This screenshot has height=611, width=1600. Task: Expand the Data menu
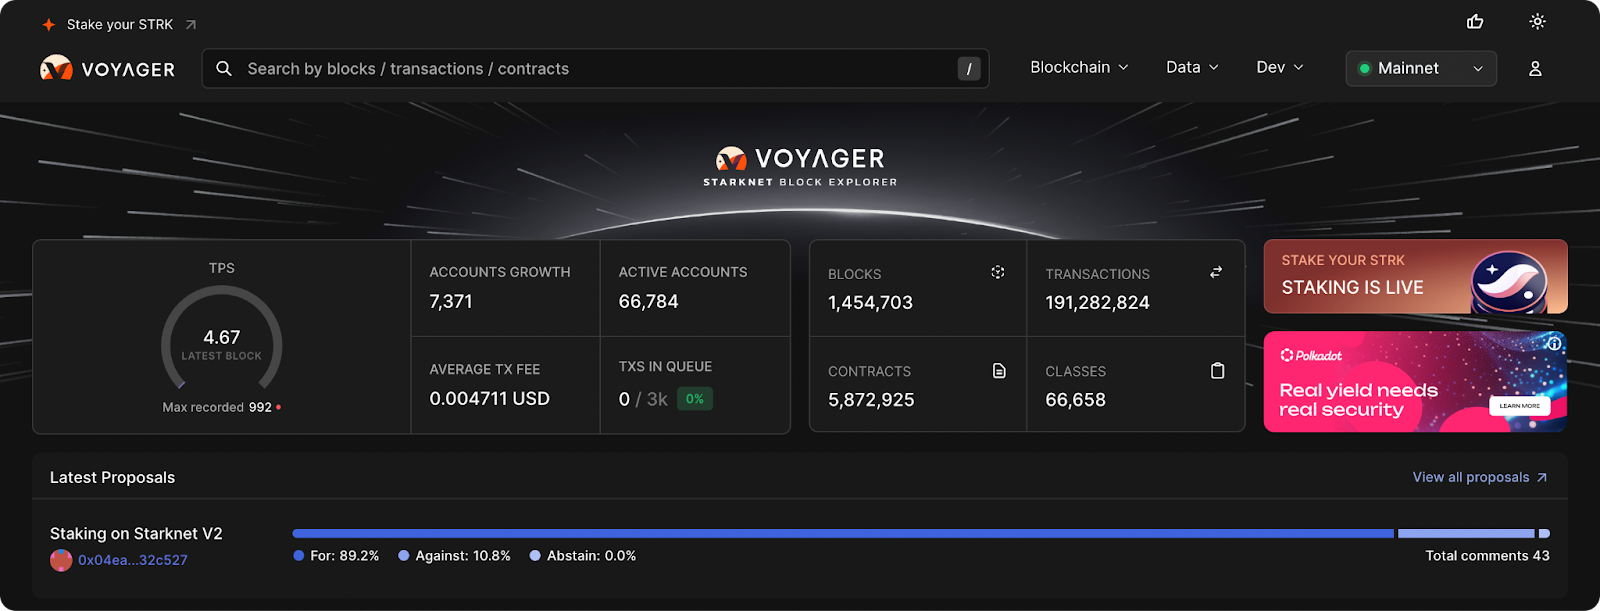tap(1192, 67)
